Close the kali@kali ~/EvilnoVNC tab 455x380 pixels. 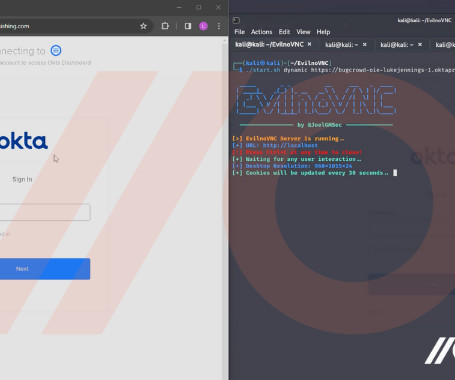click(309, 44)
